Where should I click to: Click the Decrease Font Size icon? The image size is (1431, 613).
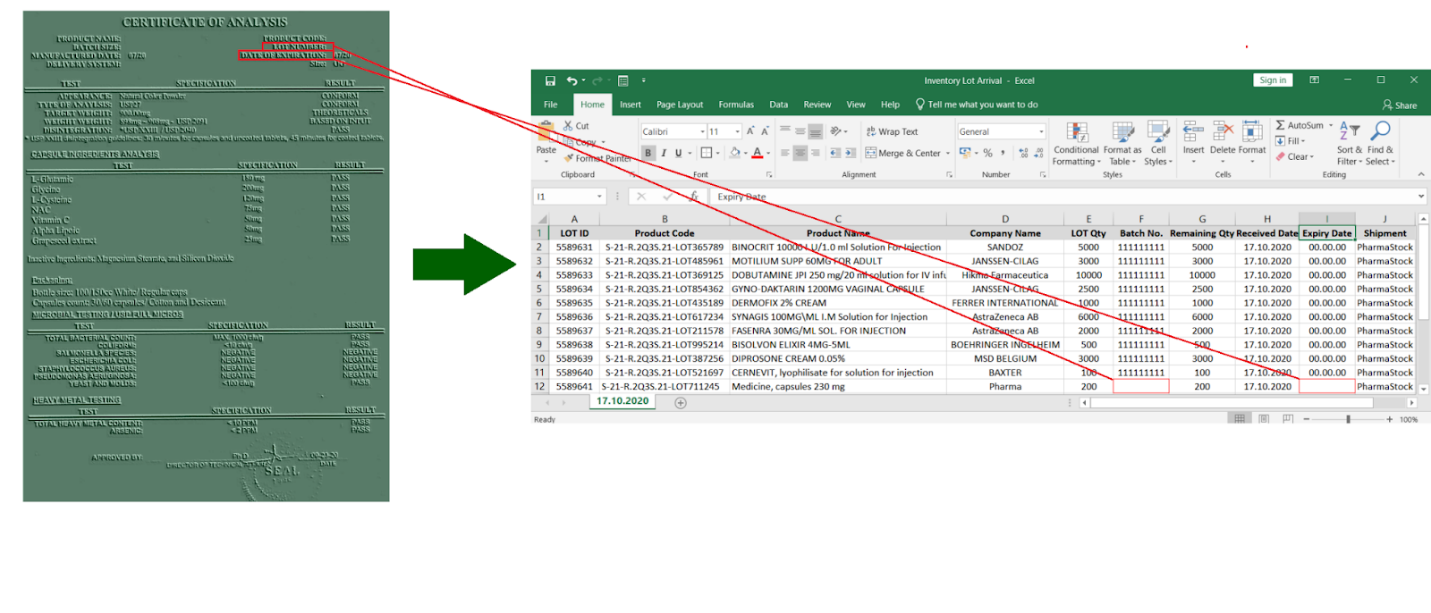(765, 131)
